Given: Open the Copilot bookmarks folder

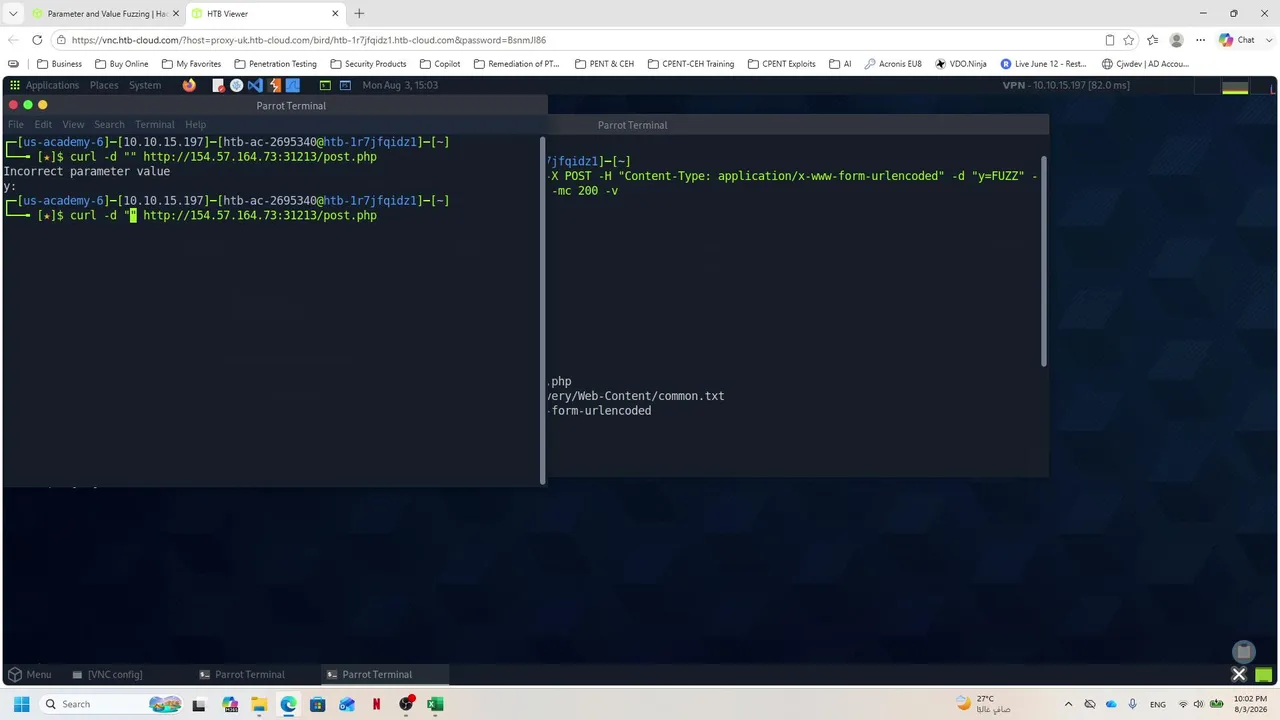Looking at the screenshot, I should (x=440, y=64).
